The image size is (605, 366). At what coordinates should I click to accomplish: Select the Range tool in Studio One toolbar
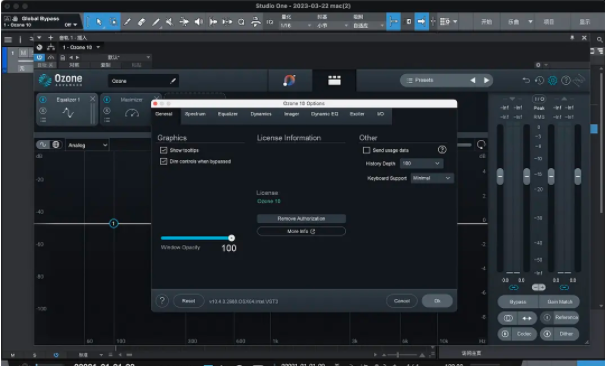(114, 22)
